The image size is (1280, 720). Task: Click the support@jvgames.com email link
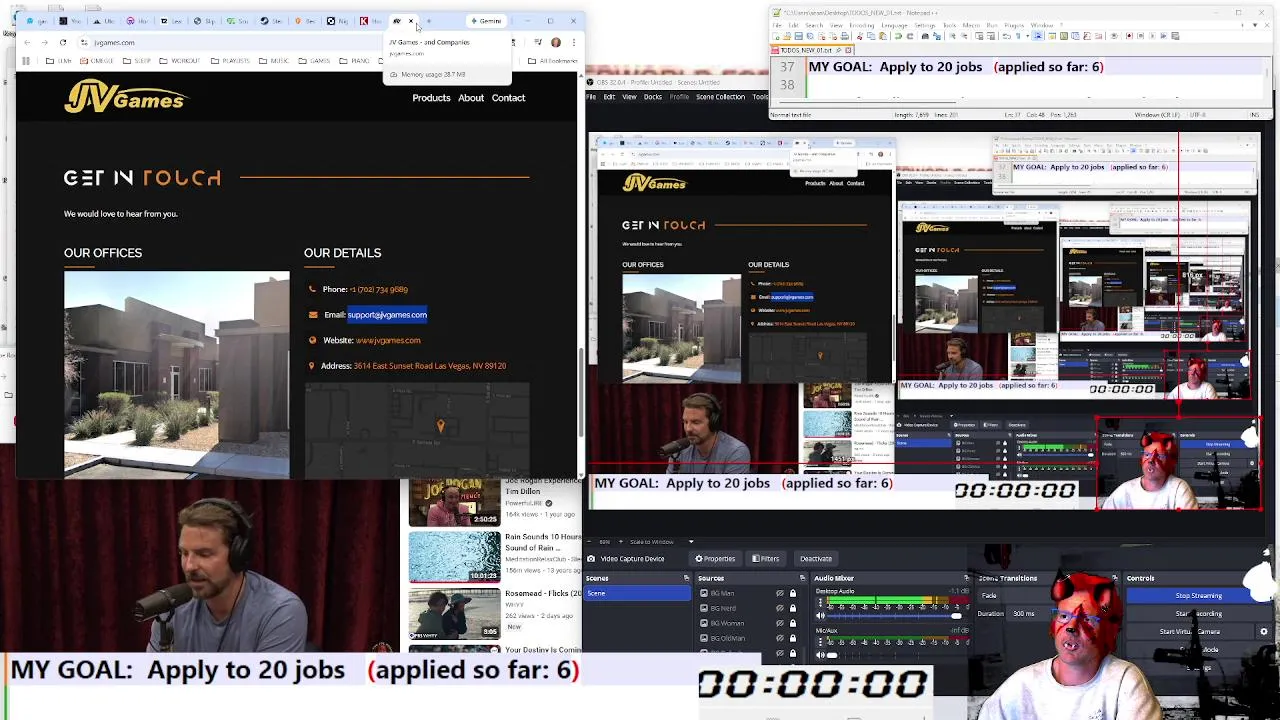[x=387, y=315]
